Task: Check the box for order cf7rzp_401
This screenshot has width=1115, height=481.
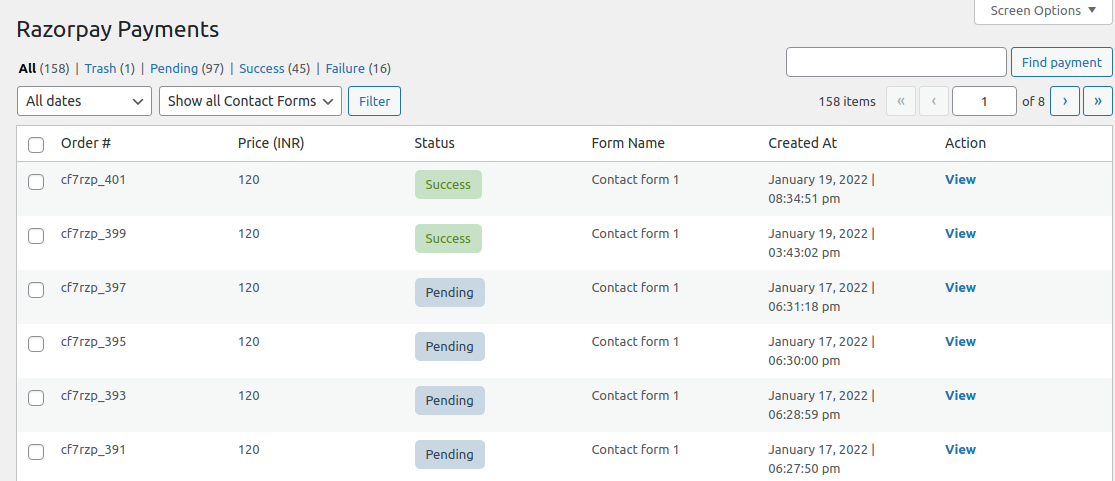Action: (x=36, y=182)
